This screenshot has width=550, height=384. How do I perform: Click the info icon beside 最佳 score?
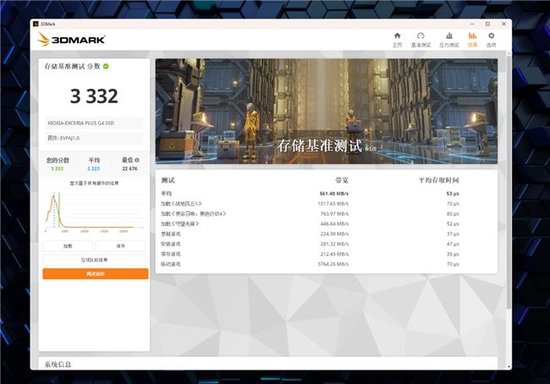click(x=137, y=160)
